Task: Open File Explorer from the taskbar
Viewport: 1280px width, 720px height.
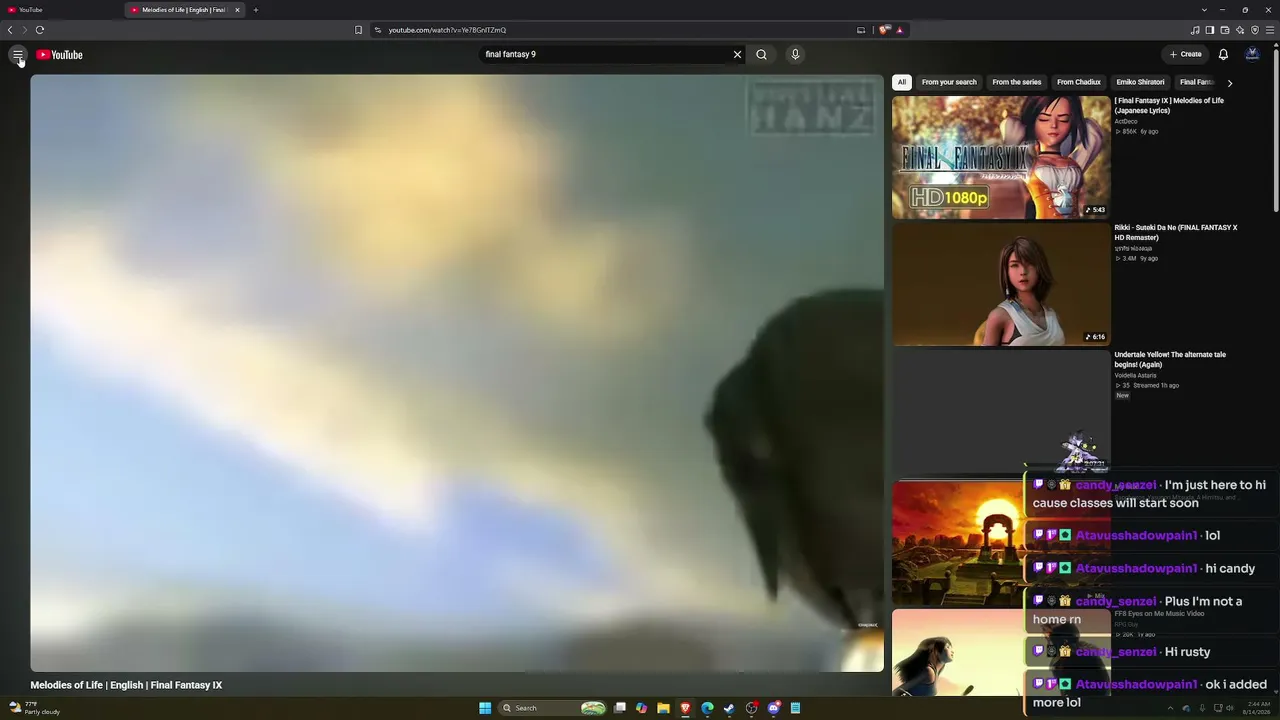Action: click(x=663, y=708)
